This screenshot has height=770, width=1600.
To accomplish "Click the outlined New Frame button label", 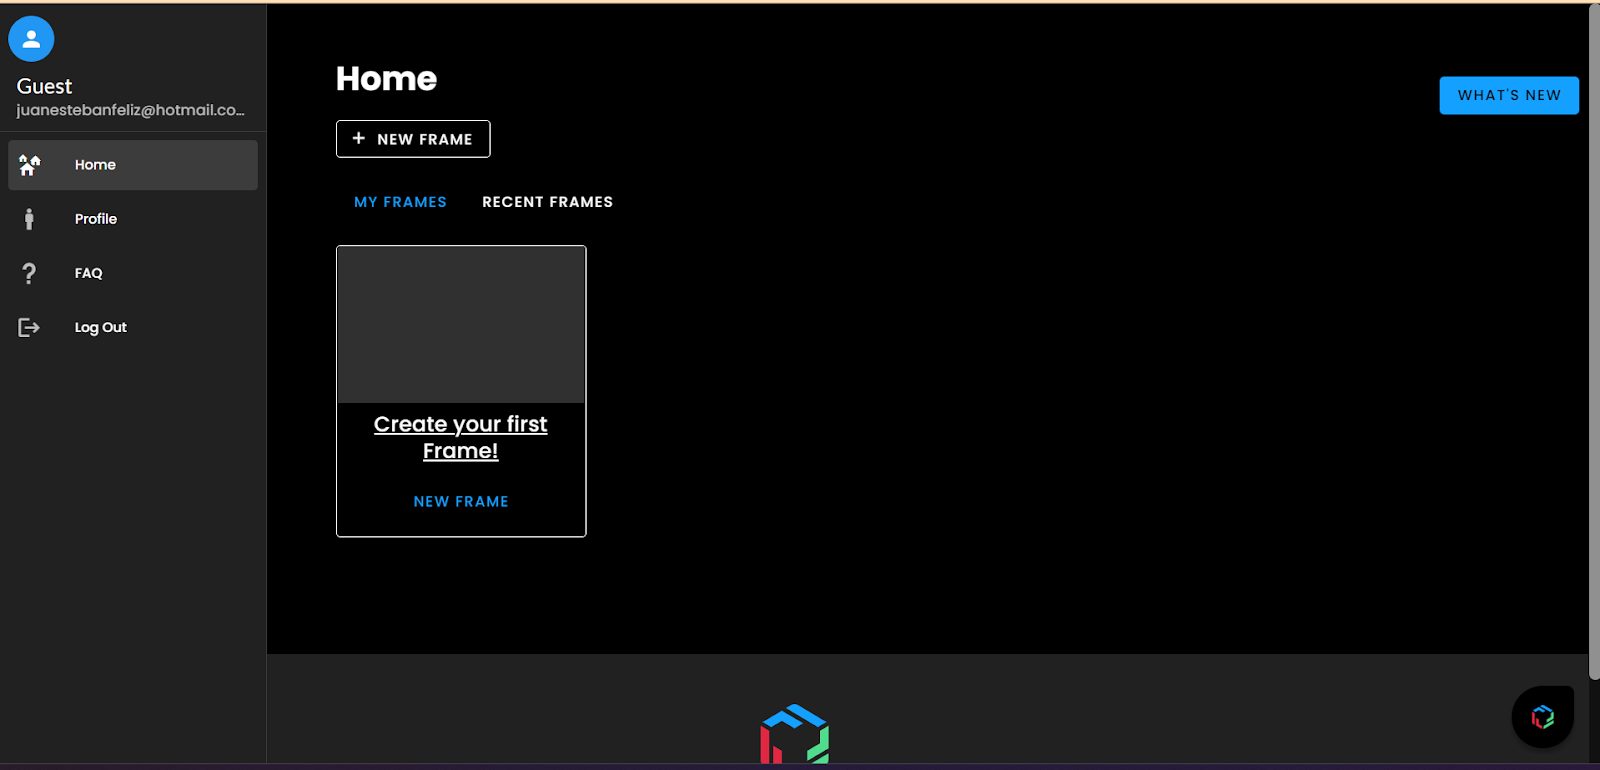I will [424, 139].
